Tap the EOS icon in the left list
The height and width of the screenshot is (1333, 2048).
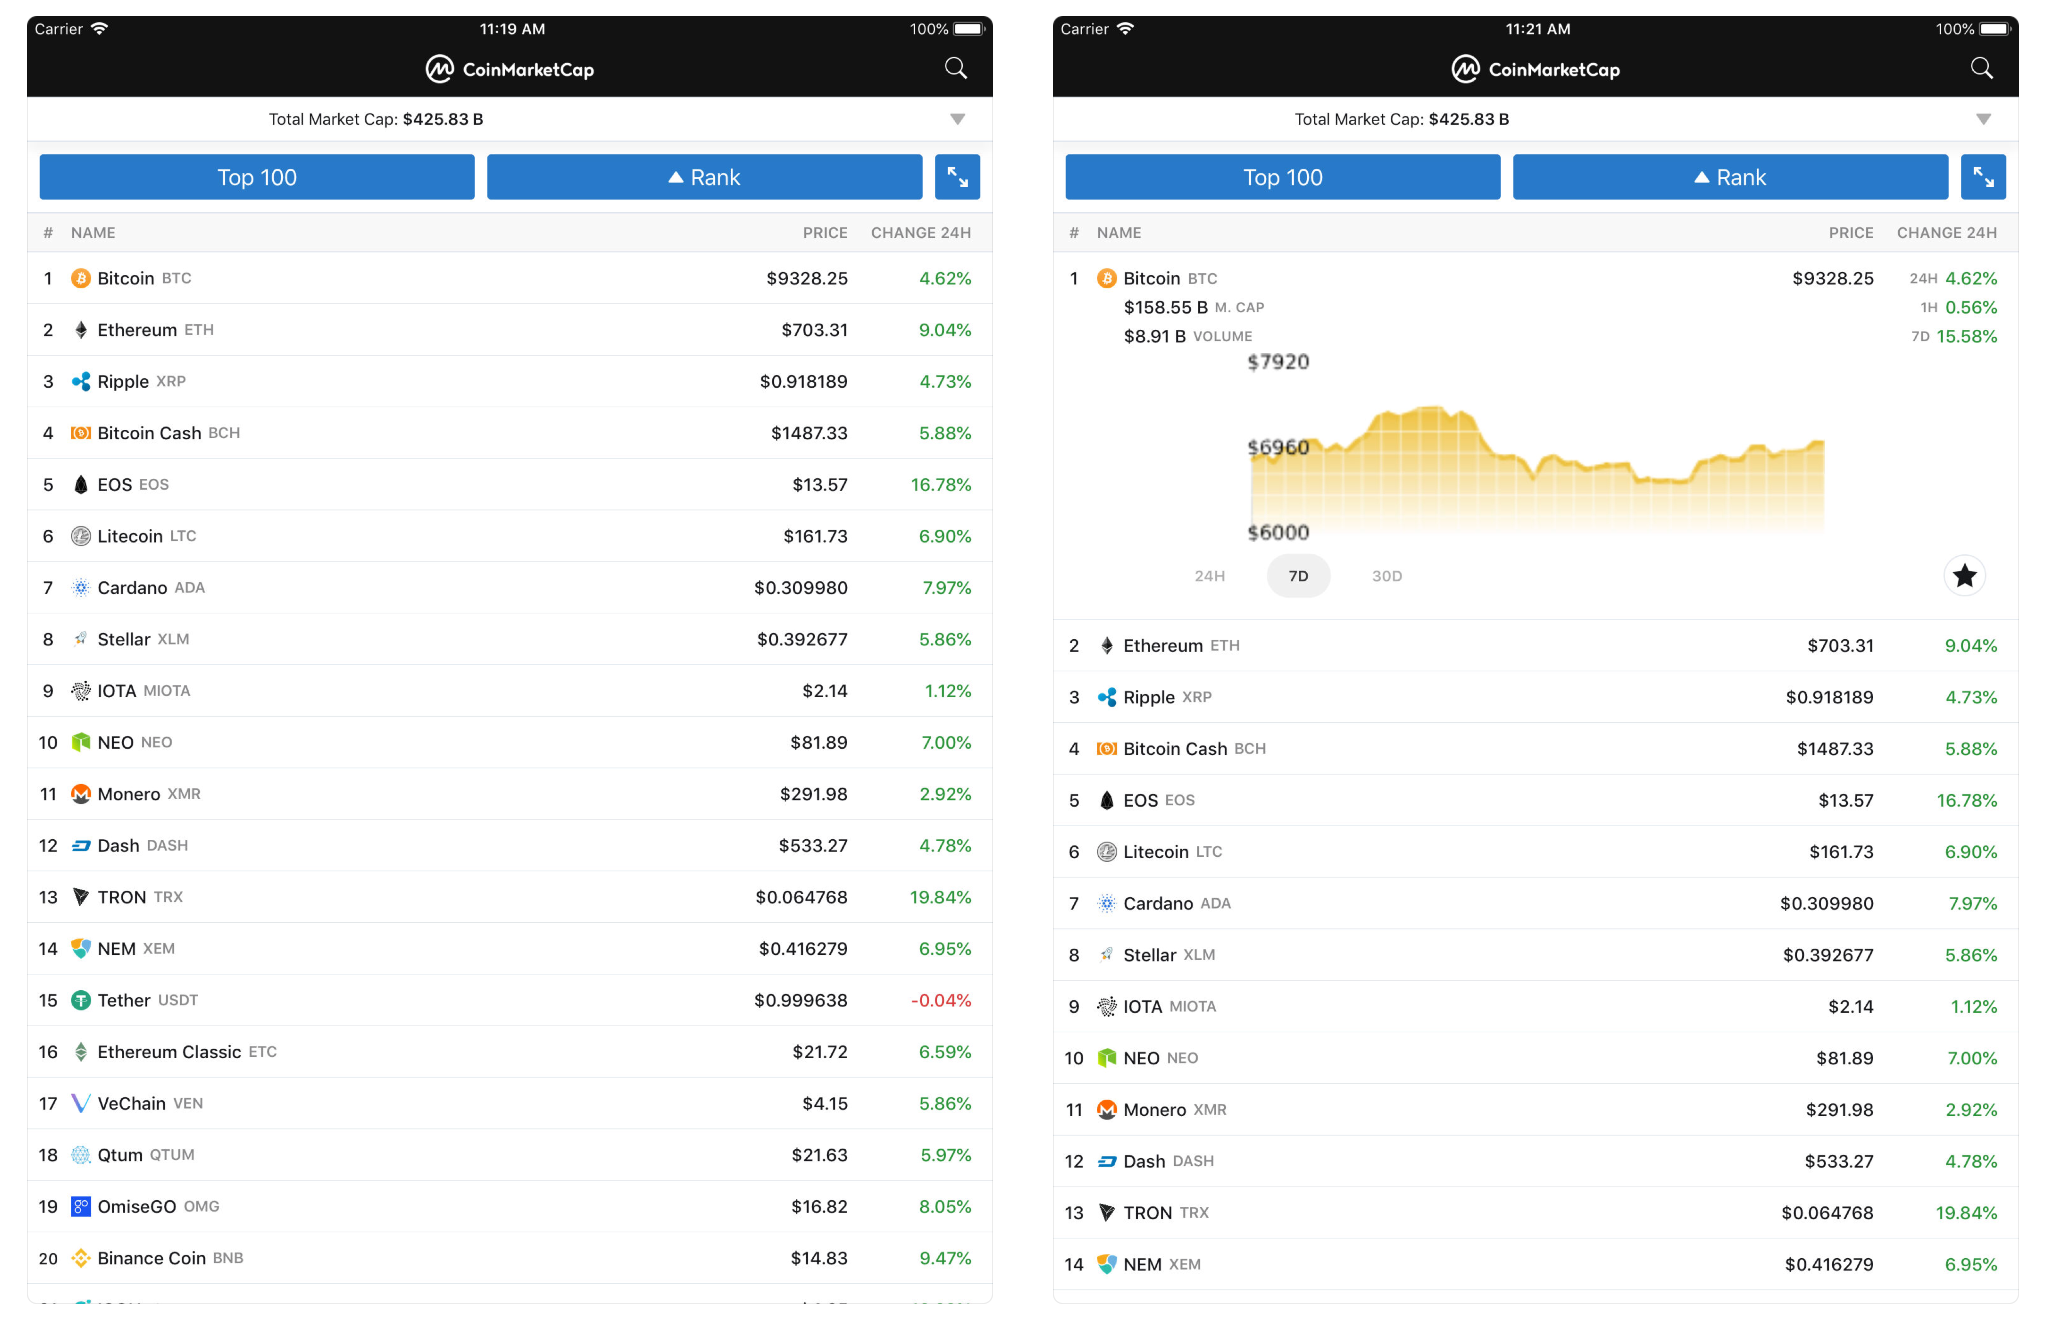(81, 484)
